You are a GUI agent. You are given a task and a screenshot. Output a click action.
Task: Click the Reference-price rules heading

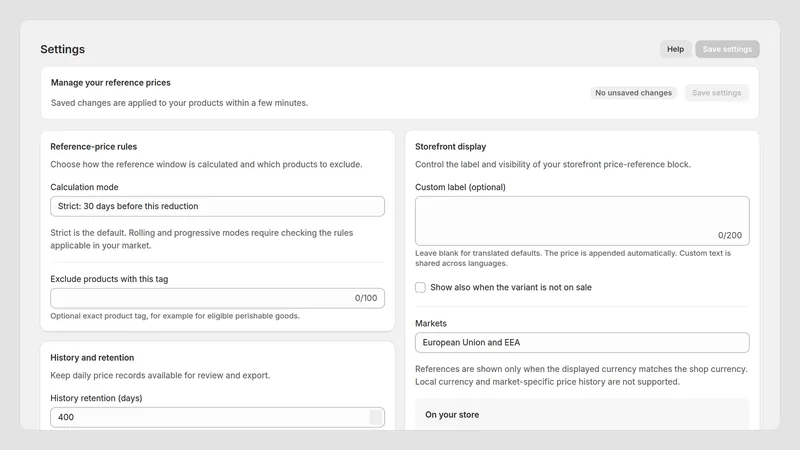(x=93, y=146)
